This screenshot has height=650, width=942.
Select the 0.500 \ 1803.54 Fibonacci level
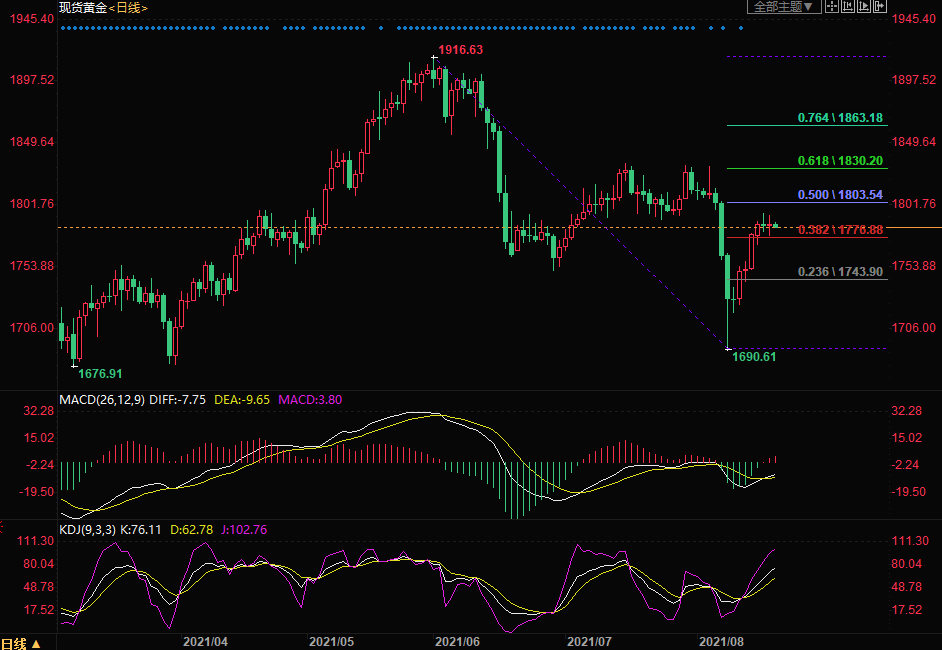coord(840,195)
